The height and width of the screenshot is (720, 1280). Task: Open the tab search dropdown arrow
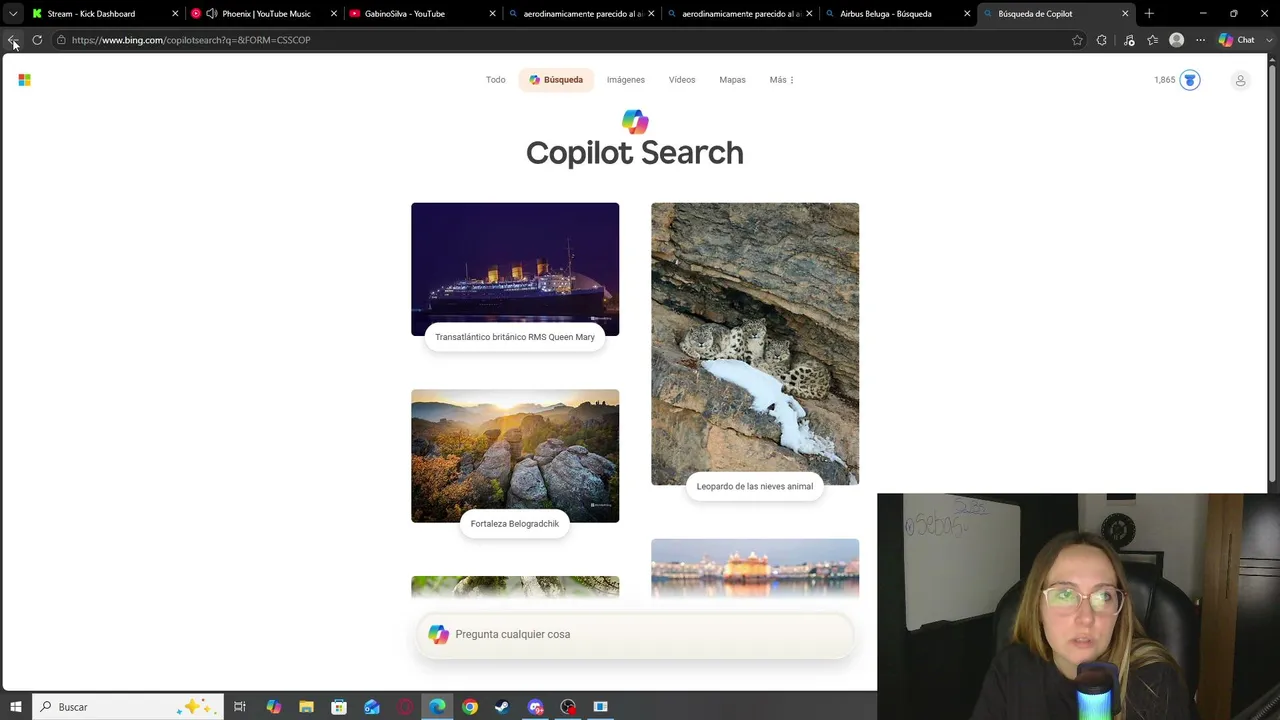click(13, 14)
